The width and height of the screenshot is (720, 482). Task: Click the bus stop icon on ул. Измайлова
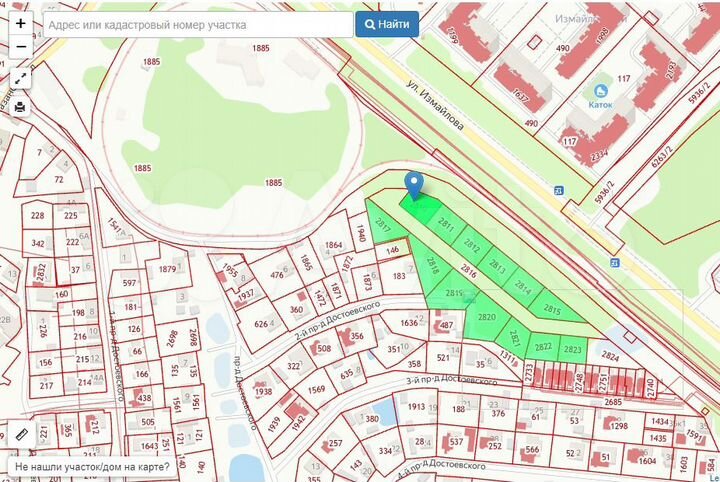click(559, 190)
